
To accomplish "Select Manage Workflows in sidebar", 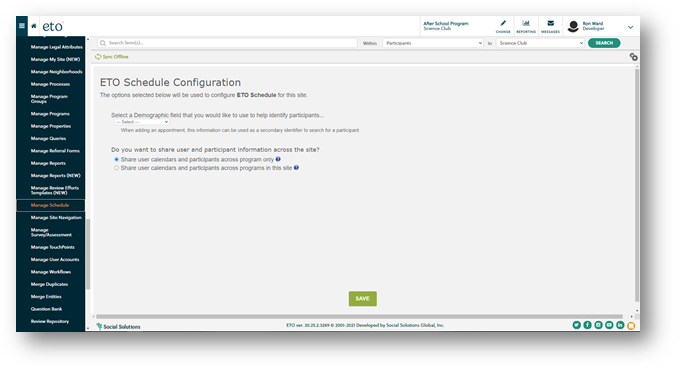I will tap(51, 272).
